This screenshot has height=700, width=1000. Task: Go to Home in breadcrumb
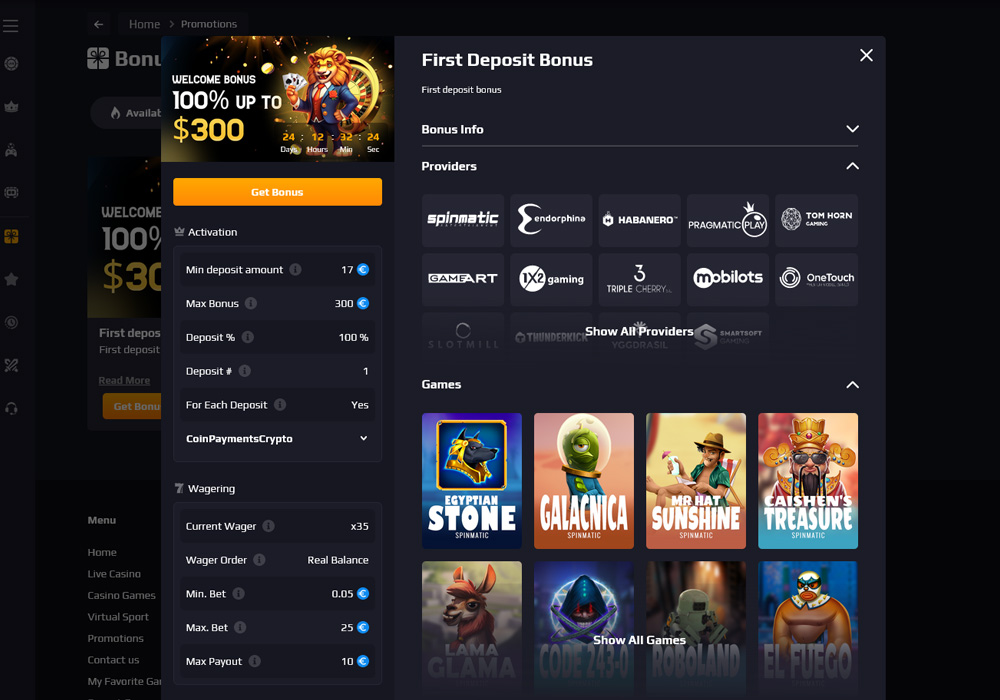144,24
